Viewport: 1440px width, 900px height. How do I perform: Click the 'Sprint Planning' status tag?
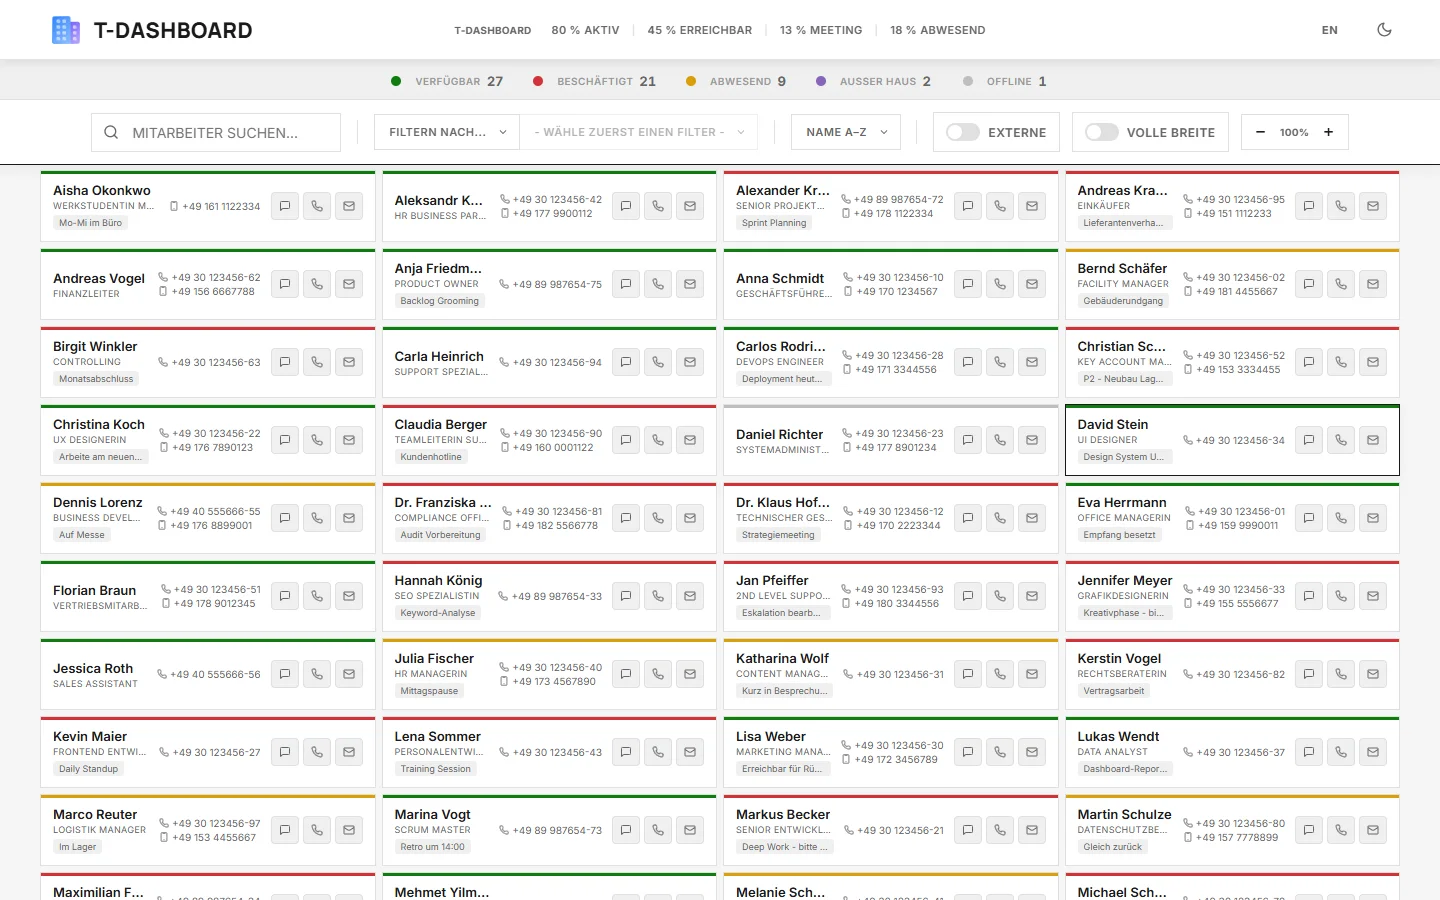(x=774, y=223)
